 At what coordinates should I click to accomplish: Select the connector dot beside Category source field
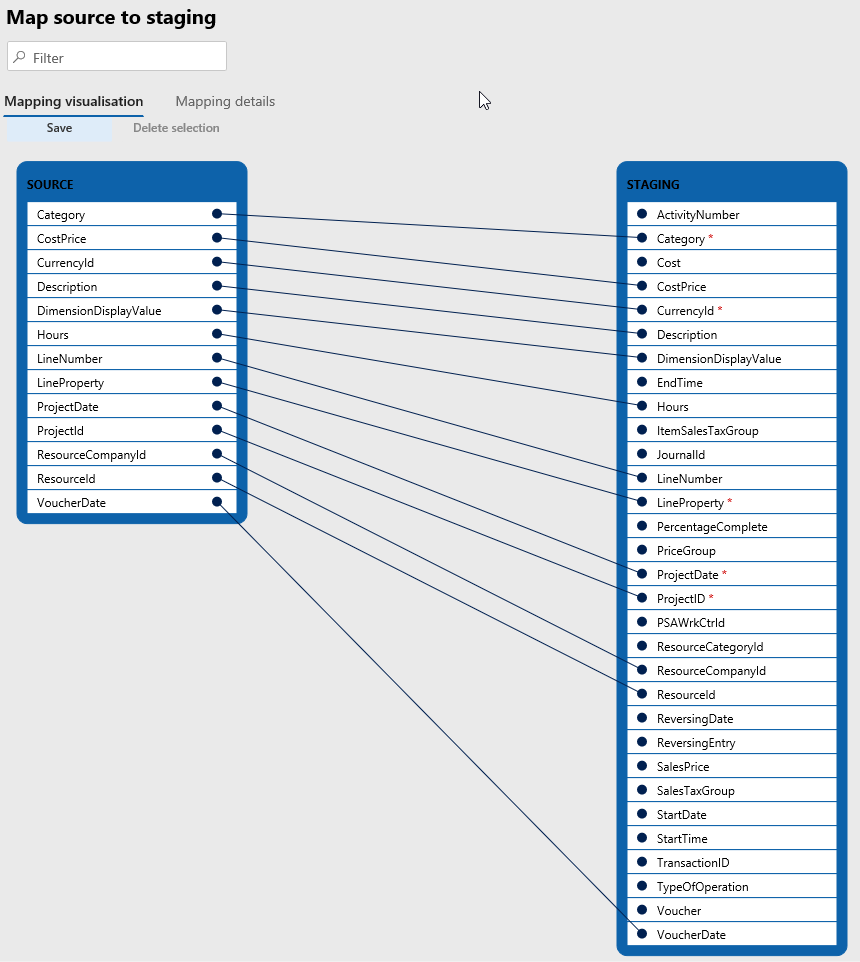point(216,213)
